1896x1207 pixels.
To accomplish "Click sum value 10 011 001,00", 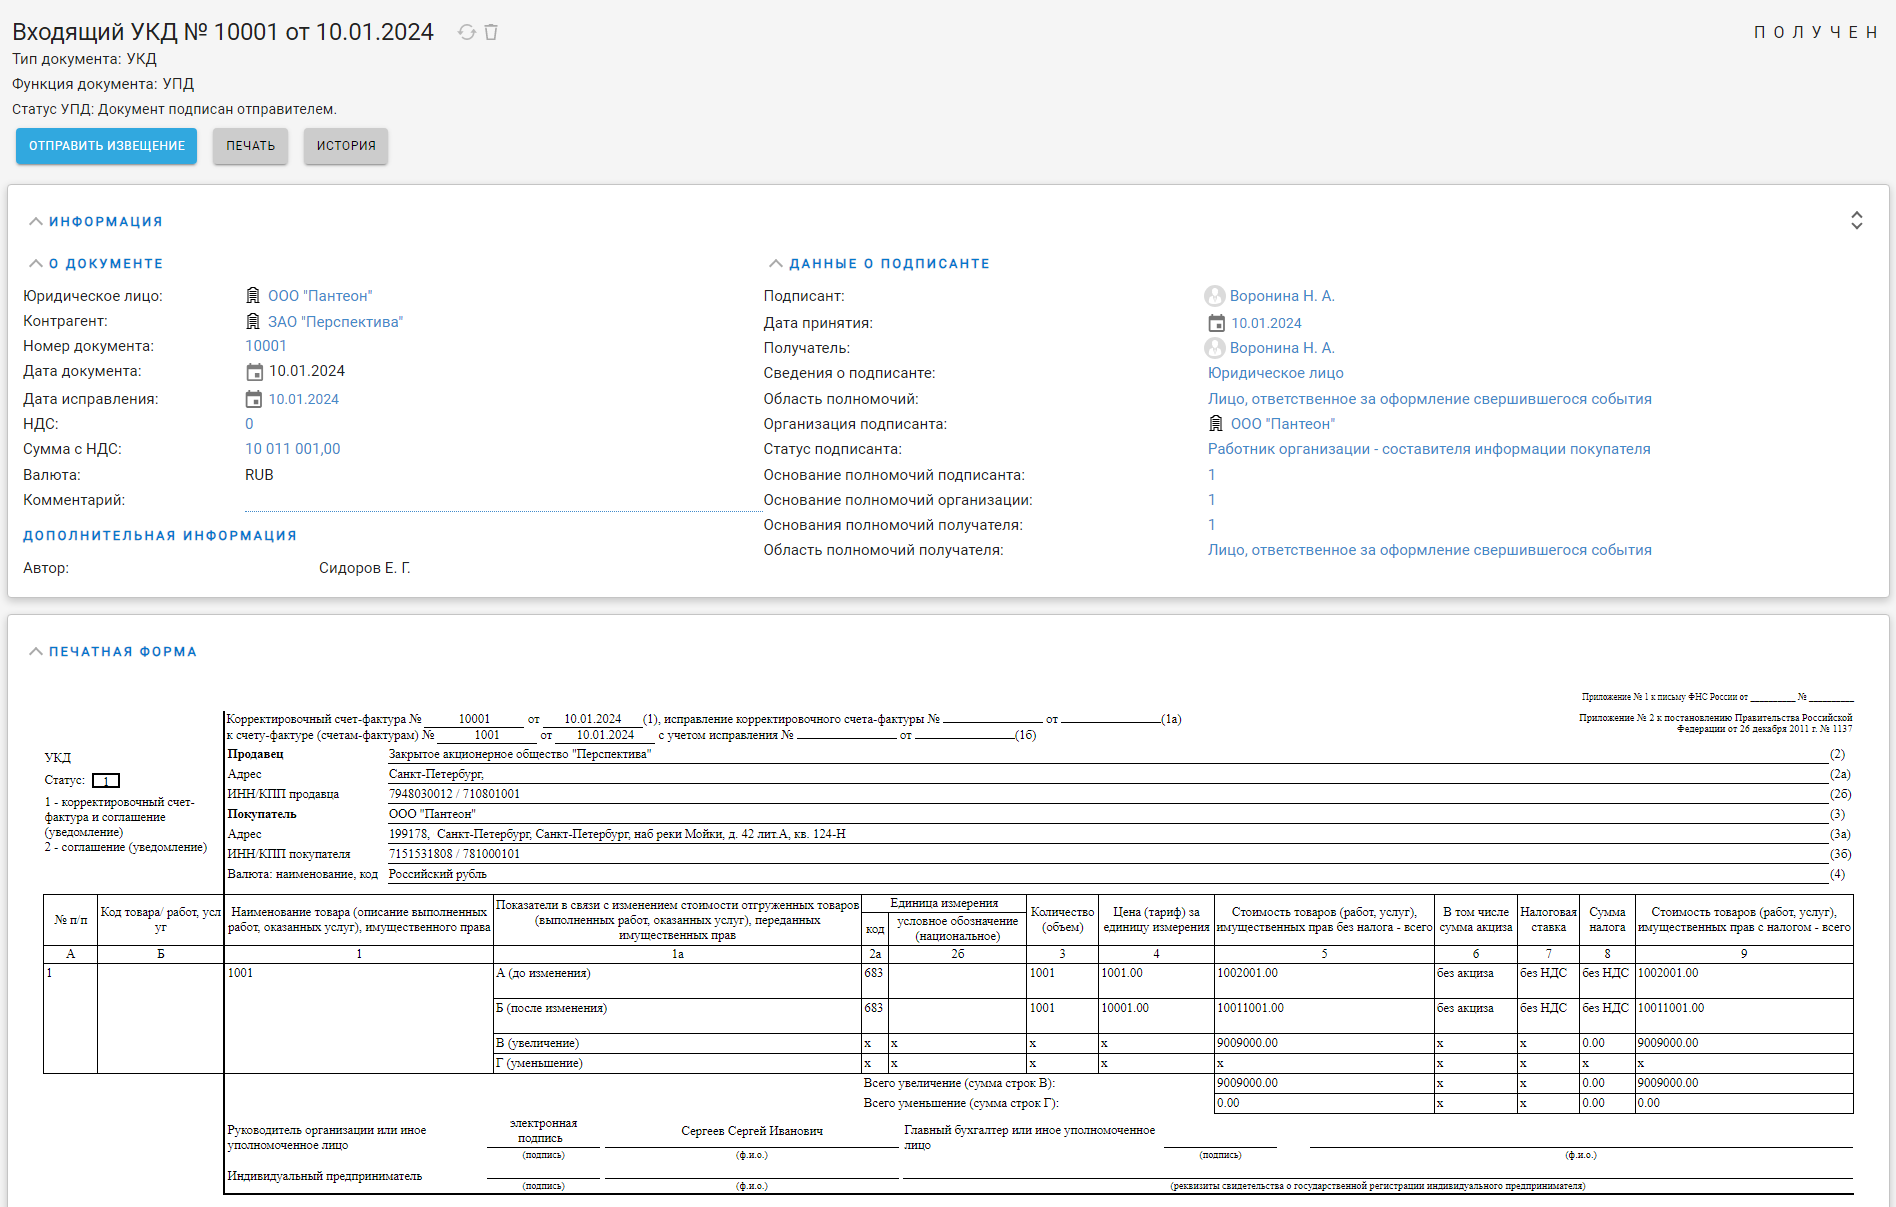I will pos(293,449).
